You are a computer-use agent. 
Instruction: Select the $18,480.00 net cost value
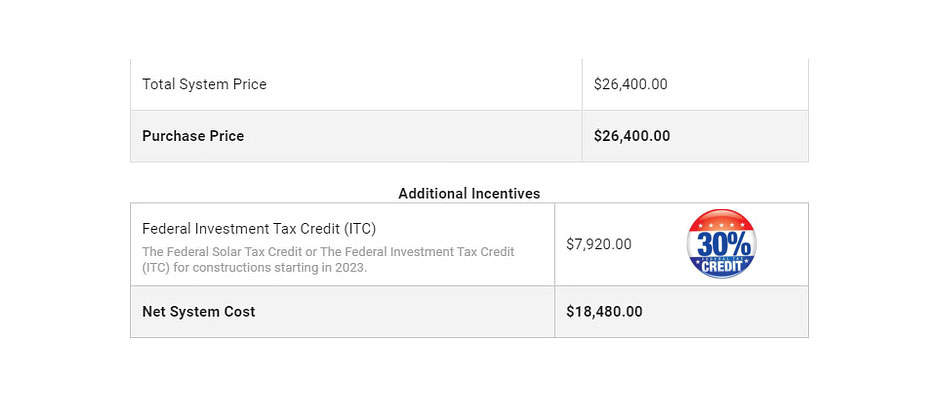tap(604, 312)
